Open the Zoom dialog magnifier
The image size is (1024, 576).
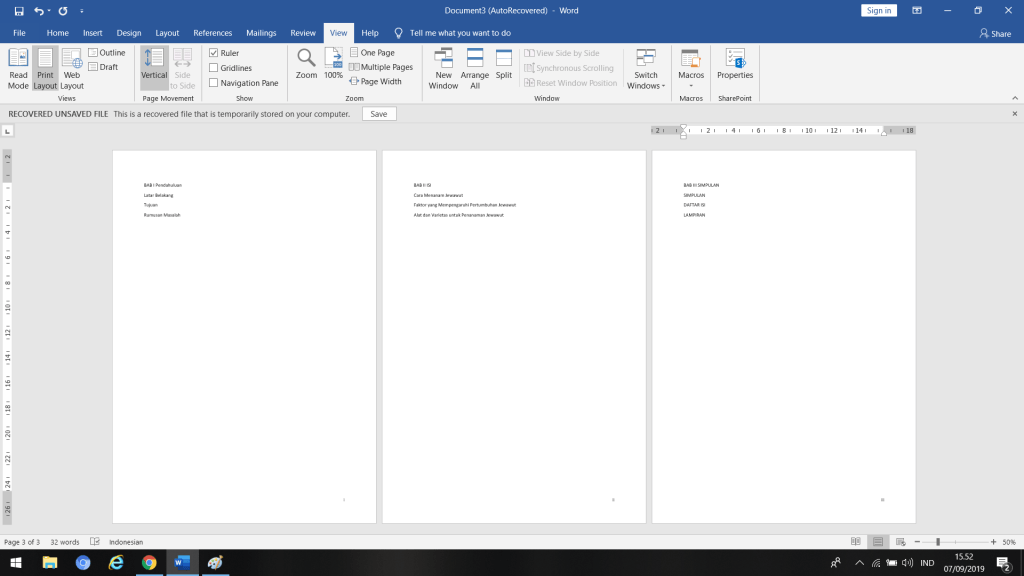306,64
